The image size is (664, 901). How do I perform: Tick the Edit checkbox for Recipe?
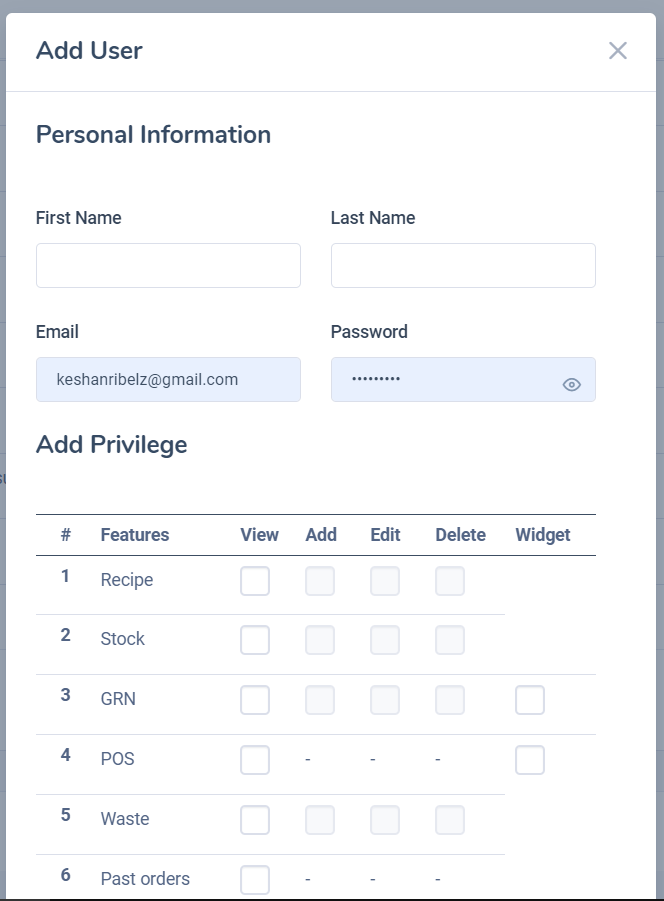385,581
